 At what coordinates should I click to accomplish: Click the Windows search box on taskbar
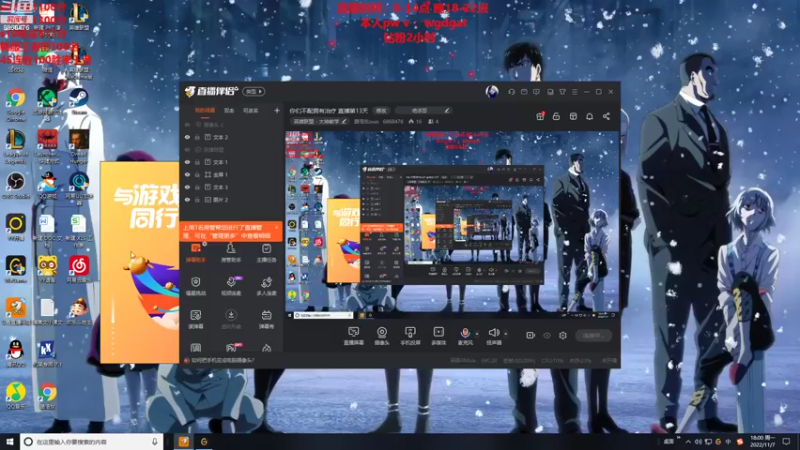click(92, 441)
